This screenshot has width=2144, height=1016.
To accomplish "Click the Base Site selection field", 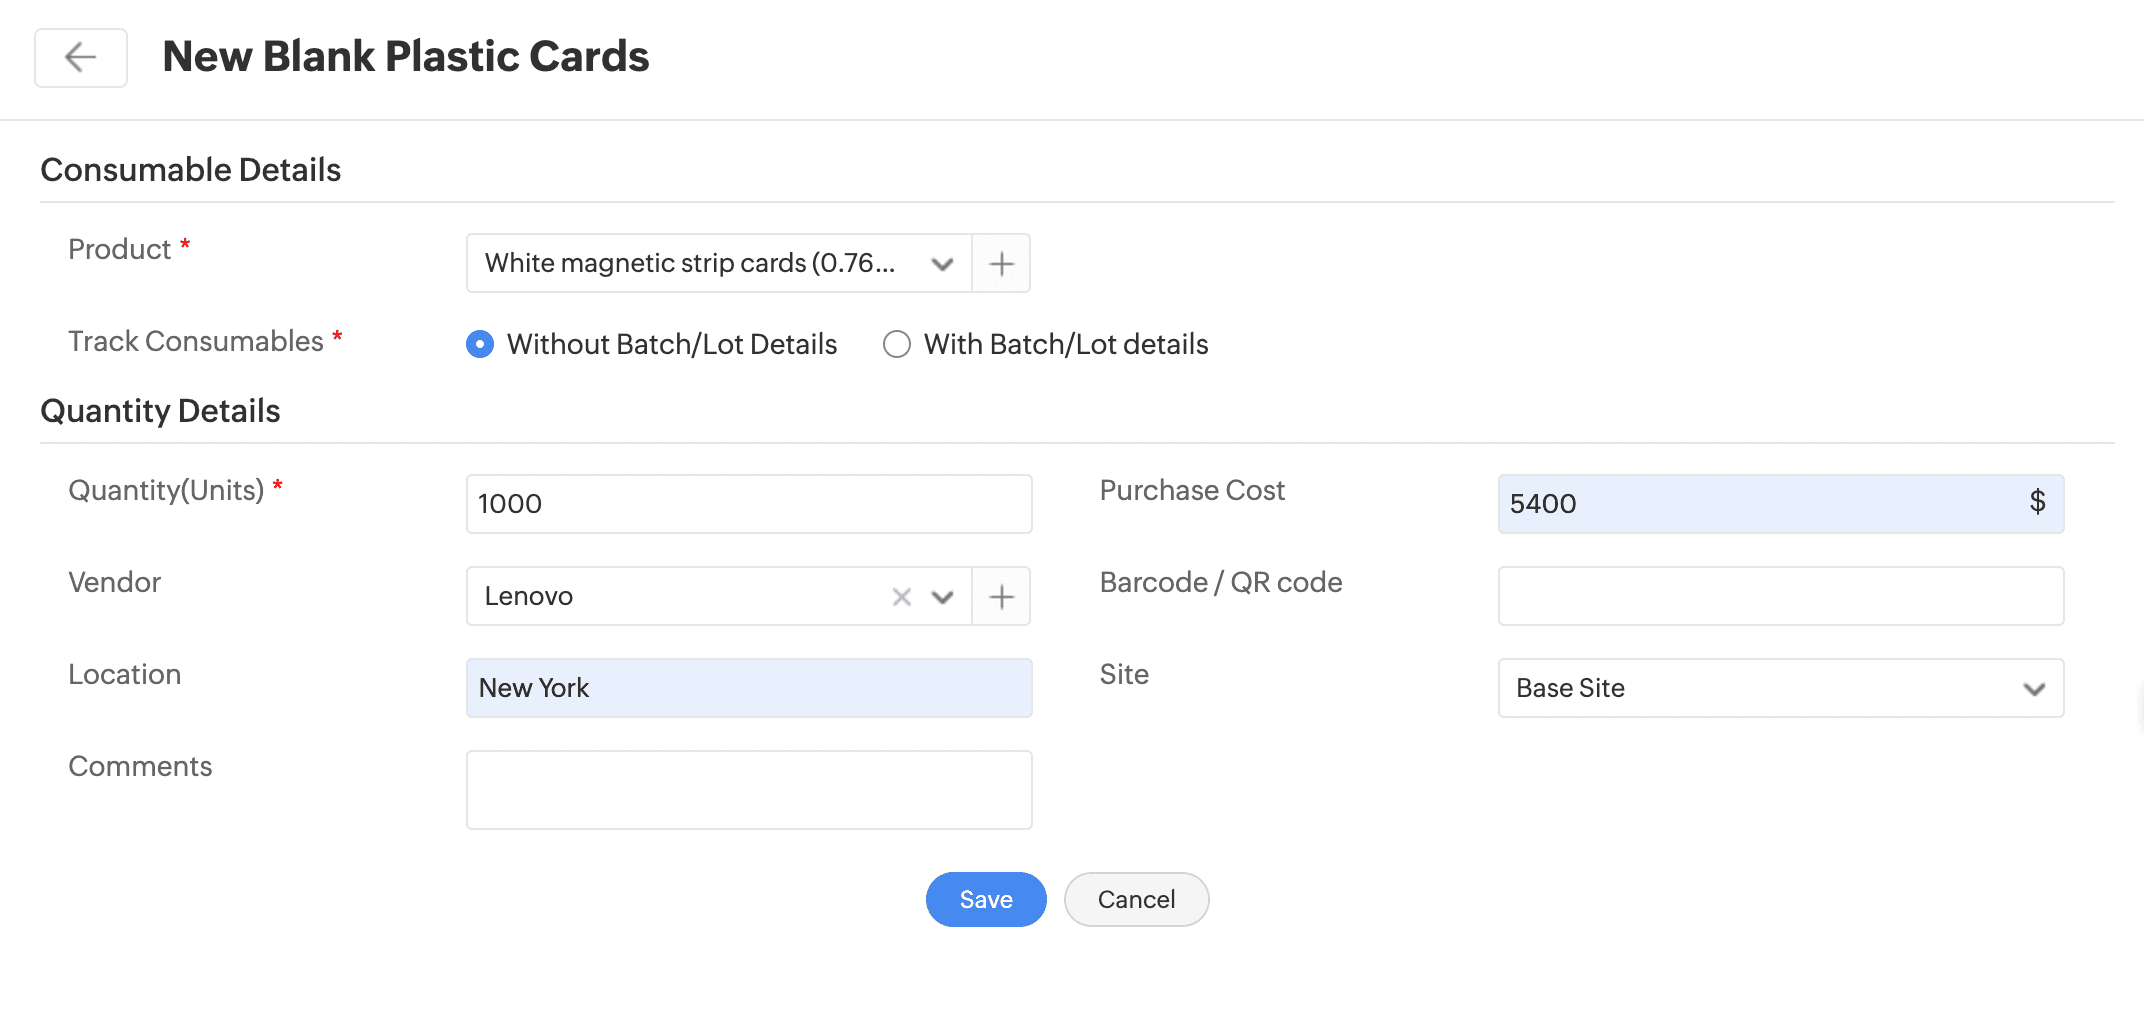I will (x=1760, y=689).
